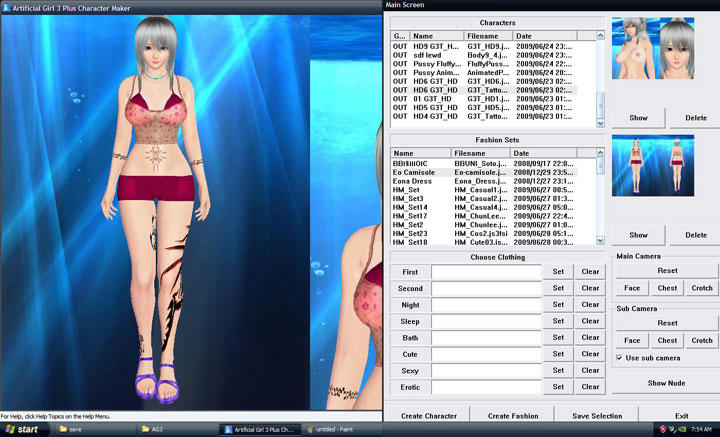This screenshot has width=720, height=437.
Task: Select the HM_Set17 fashion set
Action: [484, 216]
